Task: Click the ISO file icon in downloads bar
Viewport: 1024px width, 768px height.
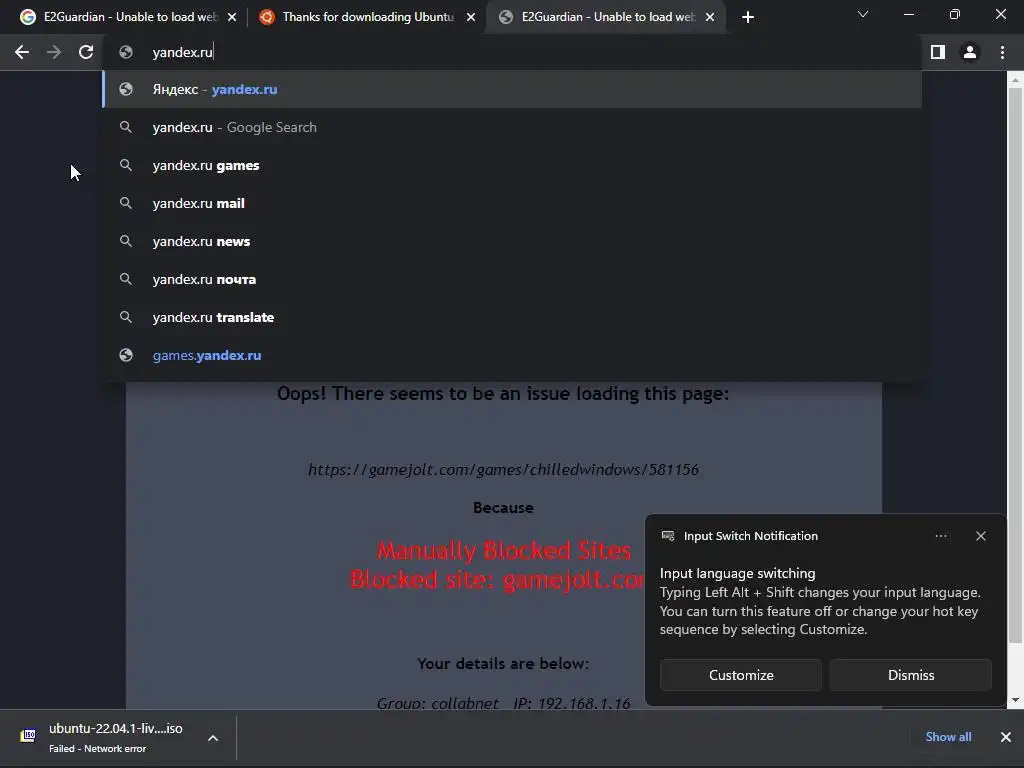Action: pos(28,736)
